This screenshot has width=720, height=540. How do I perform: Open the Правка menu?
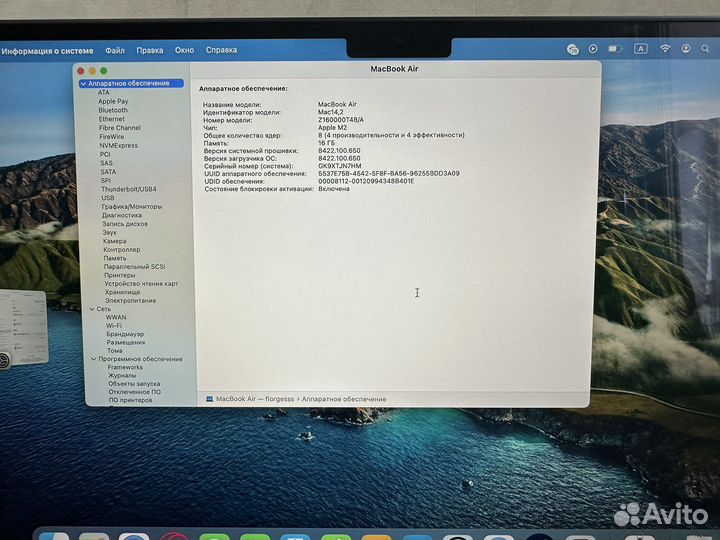point(150,51)
